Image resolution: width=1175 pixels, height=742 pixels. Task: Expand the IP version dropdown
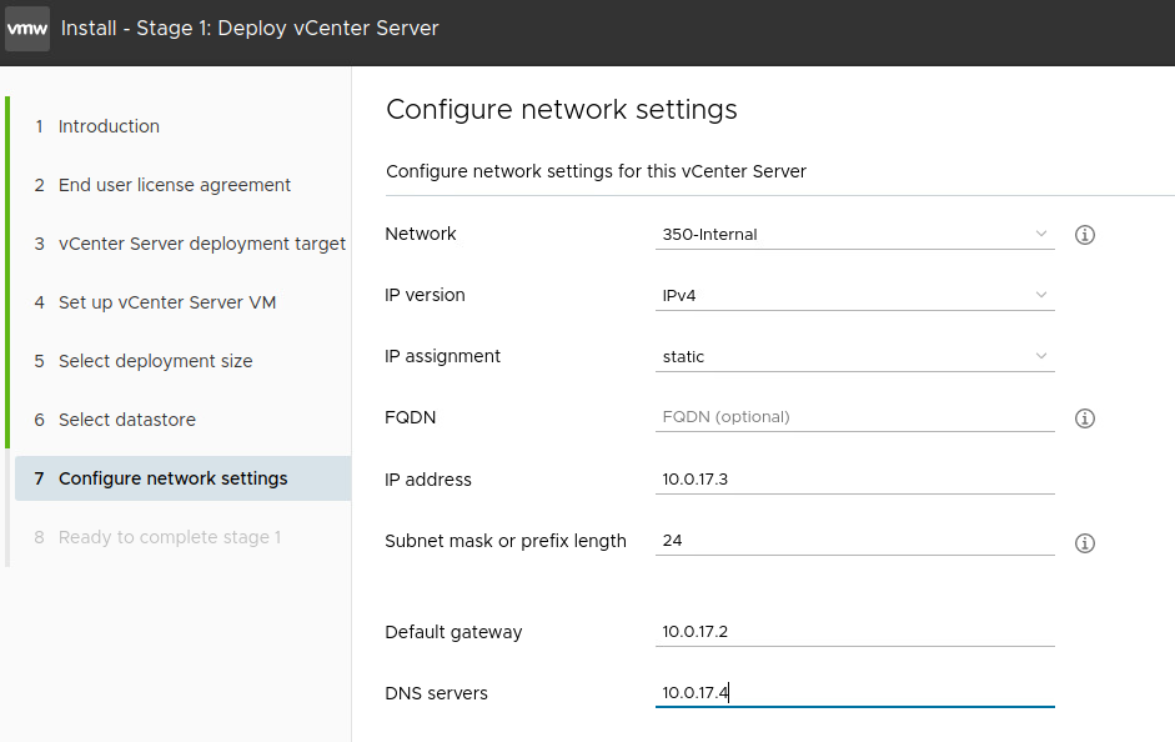point(854,296)
